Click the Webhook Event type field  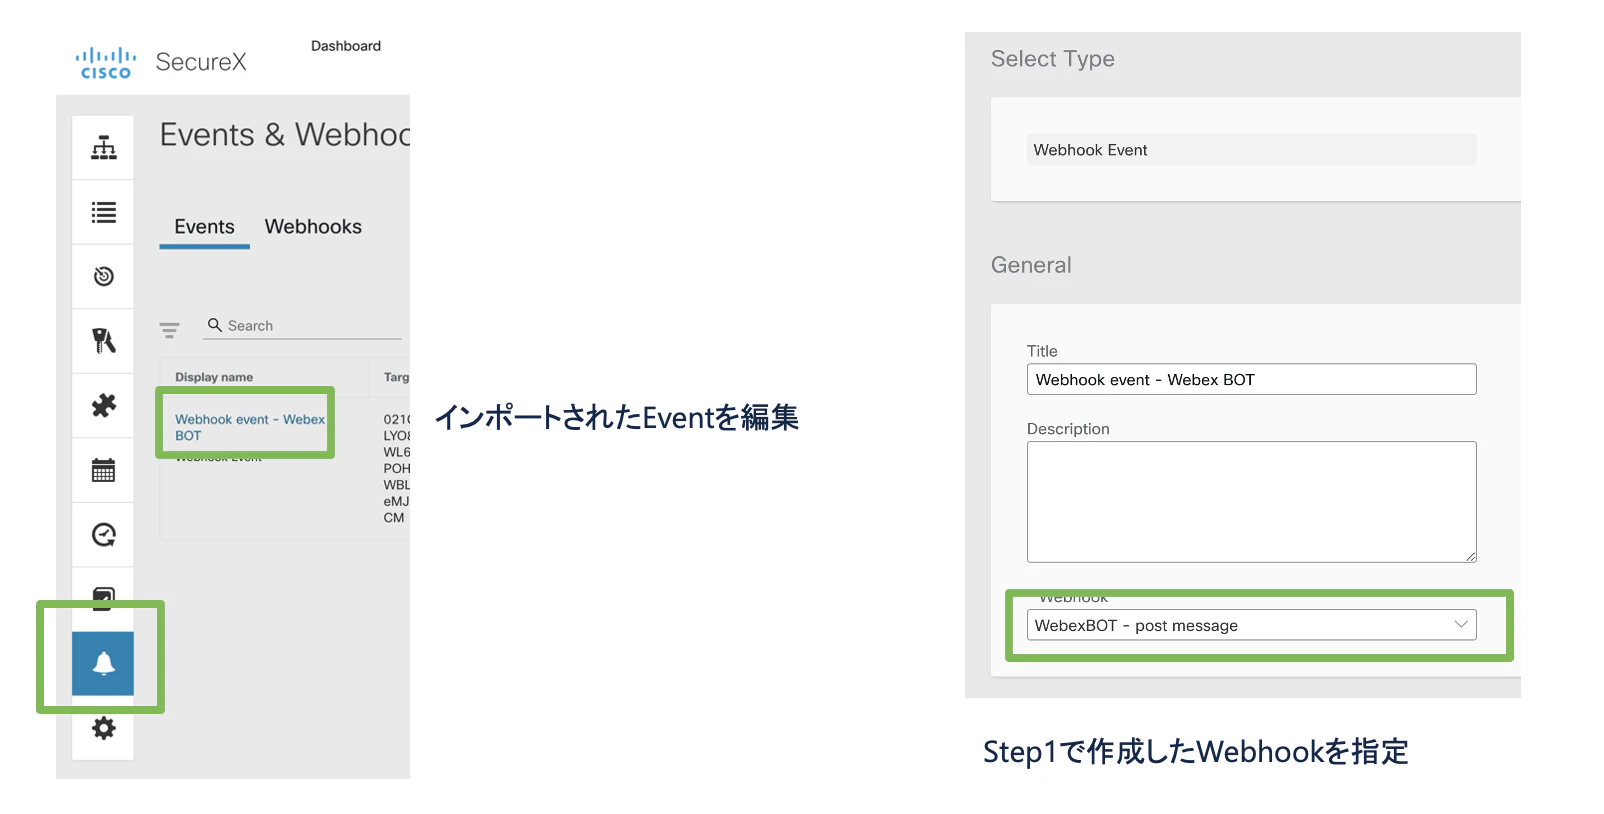click(1251, 150)
